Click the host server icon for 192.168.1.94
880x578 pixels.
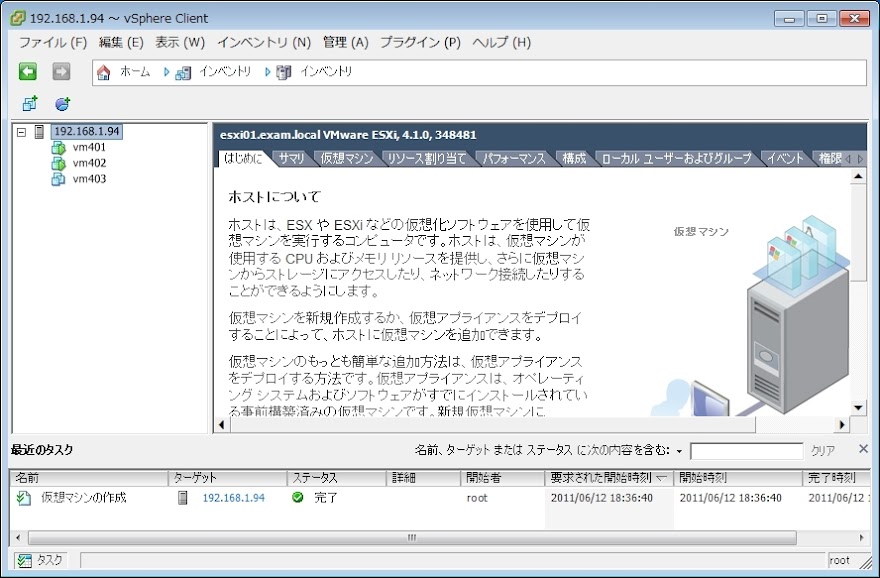tap(39, 132)
